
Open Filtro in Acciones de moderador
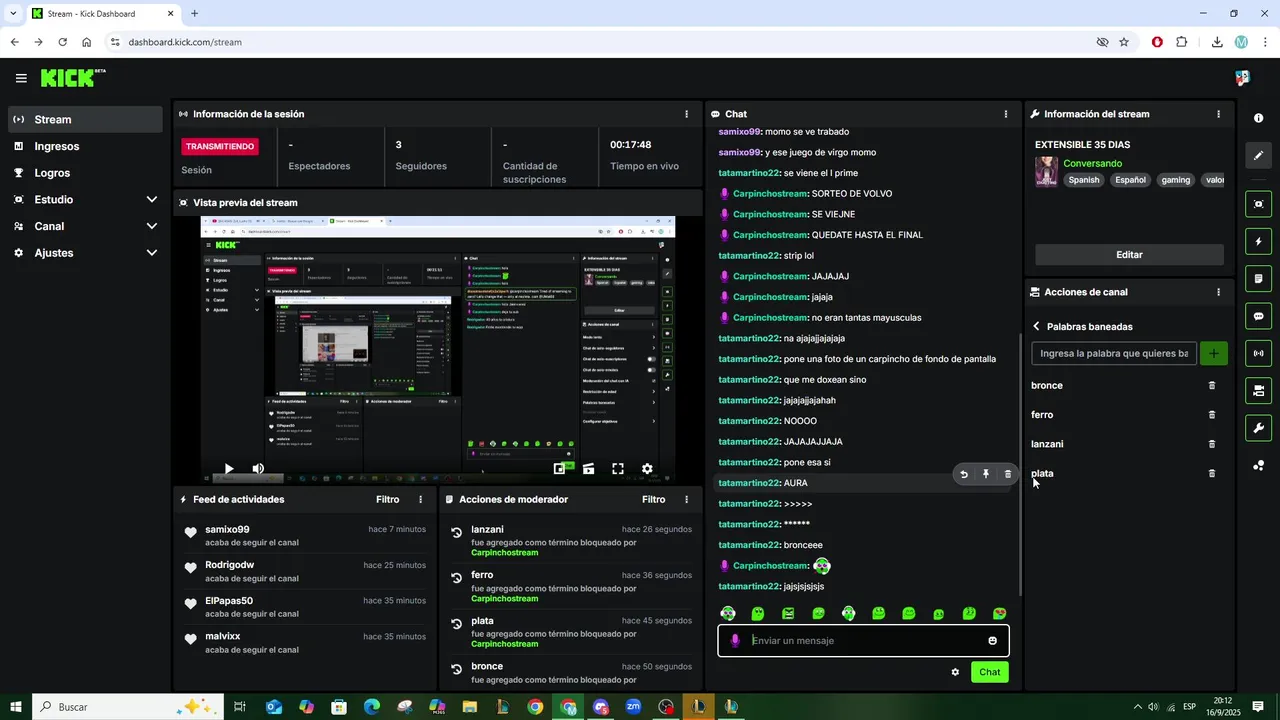click(653, 499)
